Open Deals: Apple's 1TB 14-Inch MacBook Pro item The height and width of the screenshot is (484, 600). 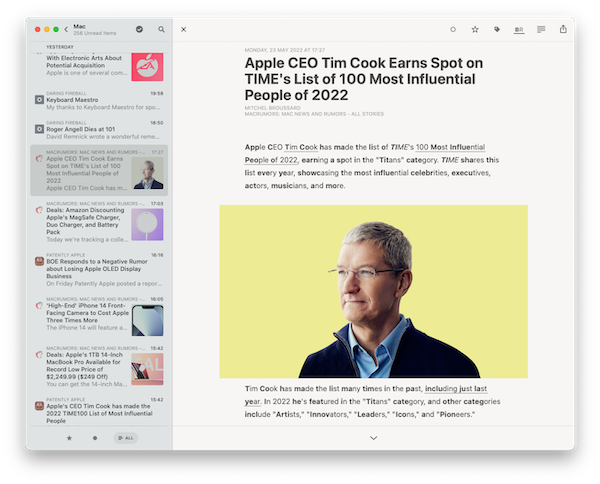[99, 367]
